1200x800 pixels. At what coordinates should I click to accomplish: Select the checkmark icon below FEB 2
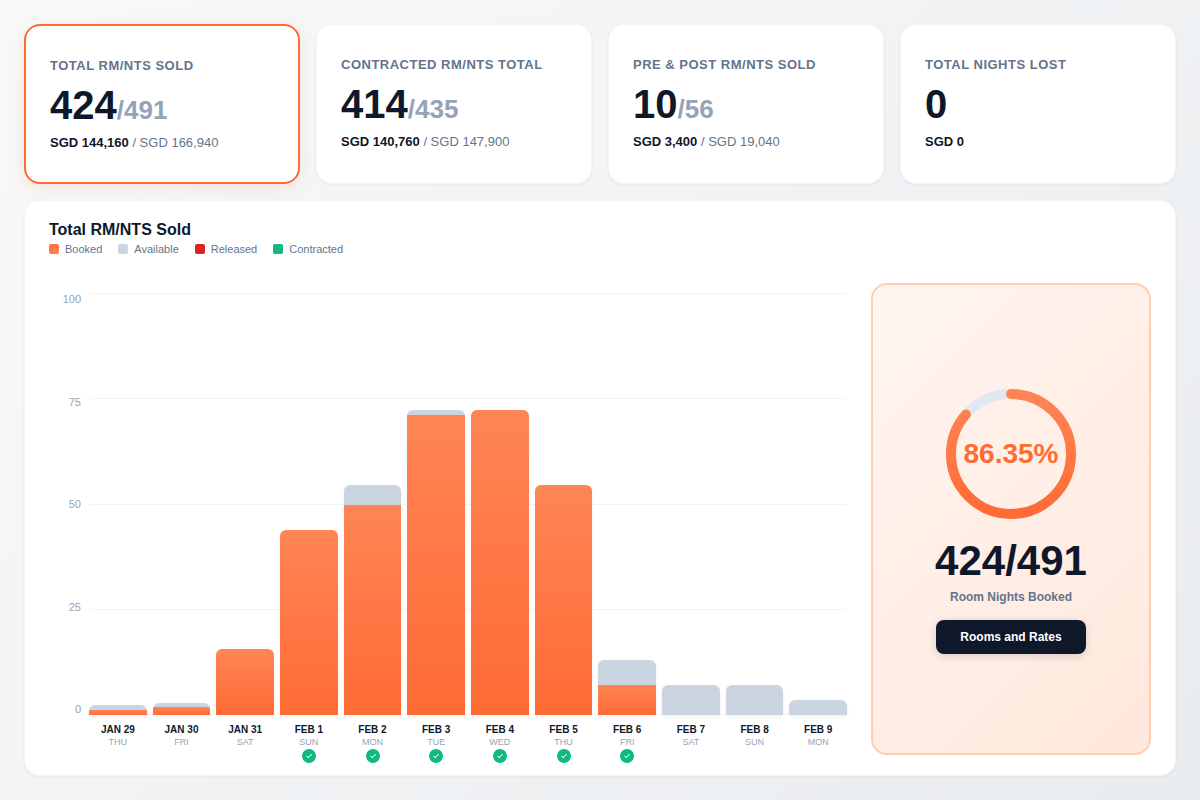pos(373,757)
